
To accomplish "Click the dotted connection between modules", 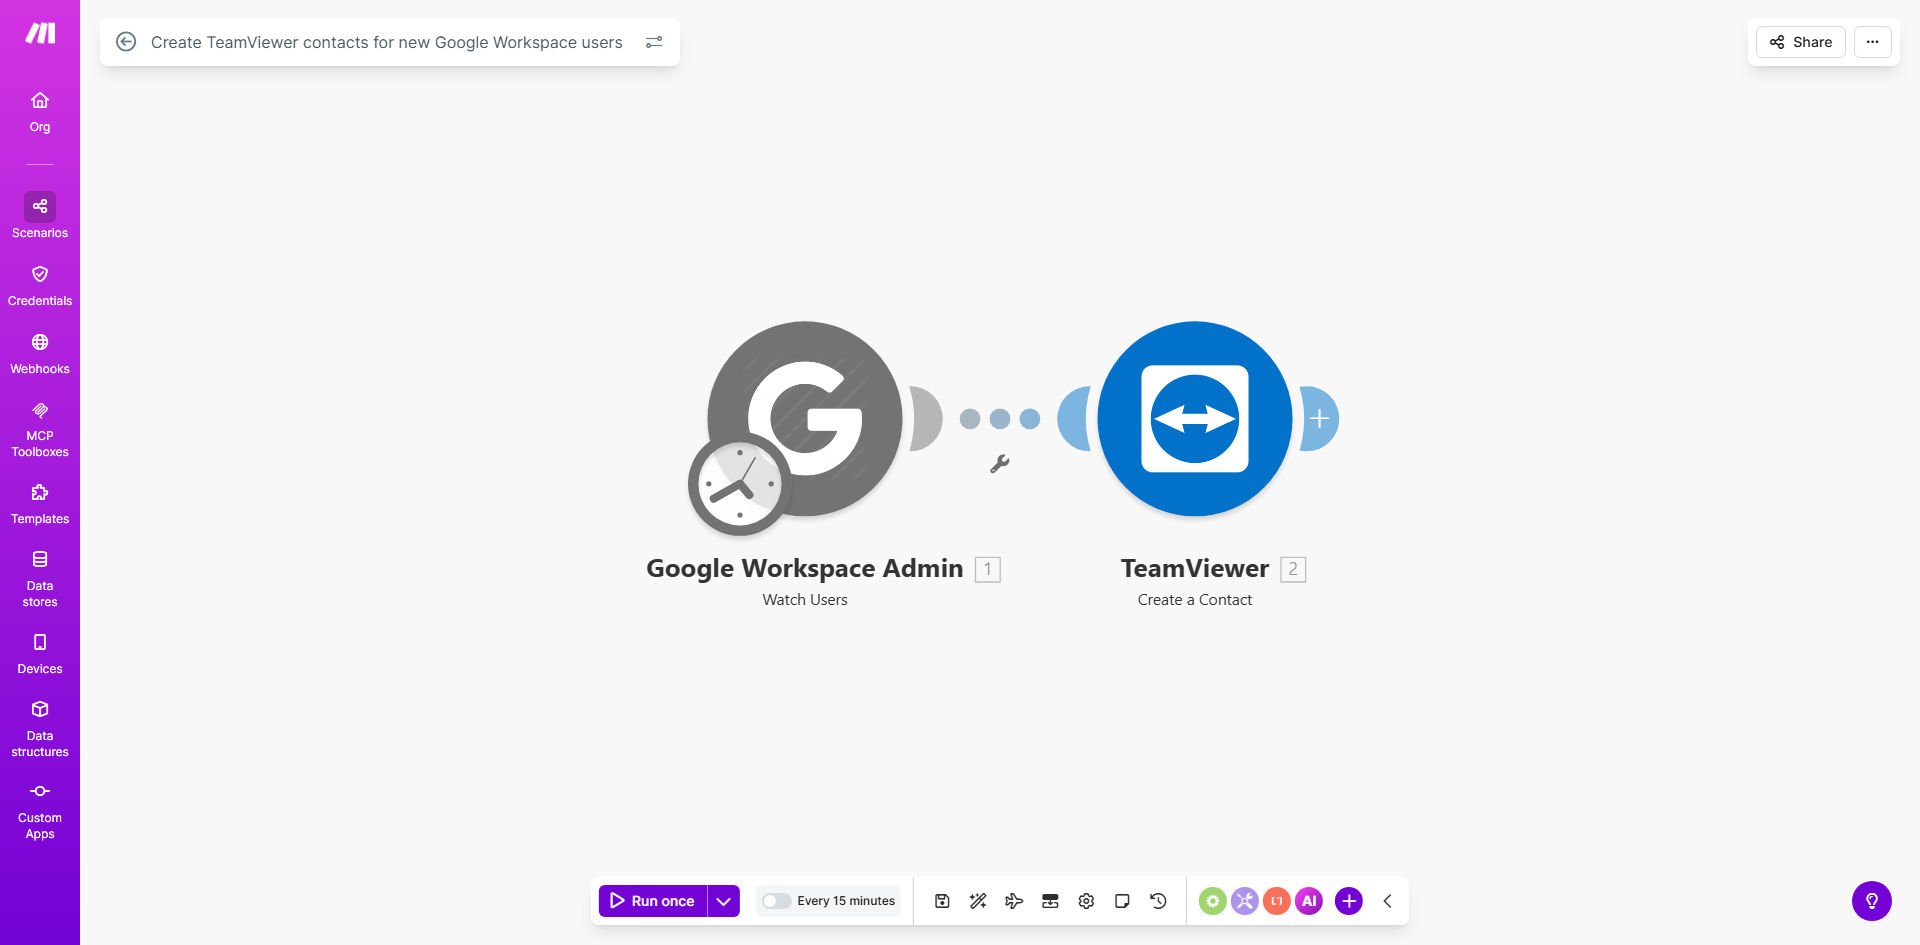I will point(999,418).
